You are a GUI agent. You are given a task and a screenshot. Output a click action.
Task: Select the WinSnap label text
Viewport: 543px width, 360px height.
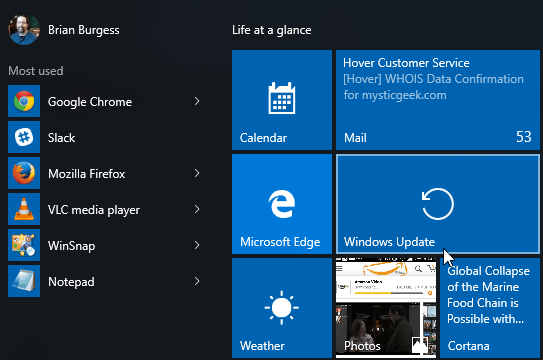tap(71, 246)
